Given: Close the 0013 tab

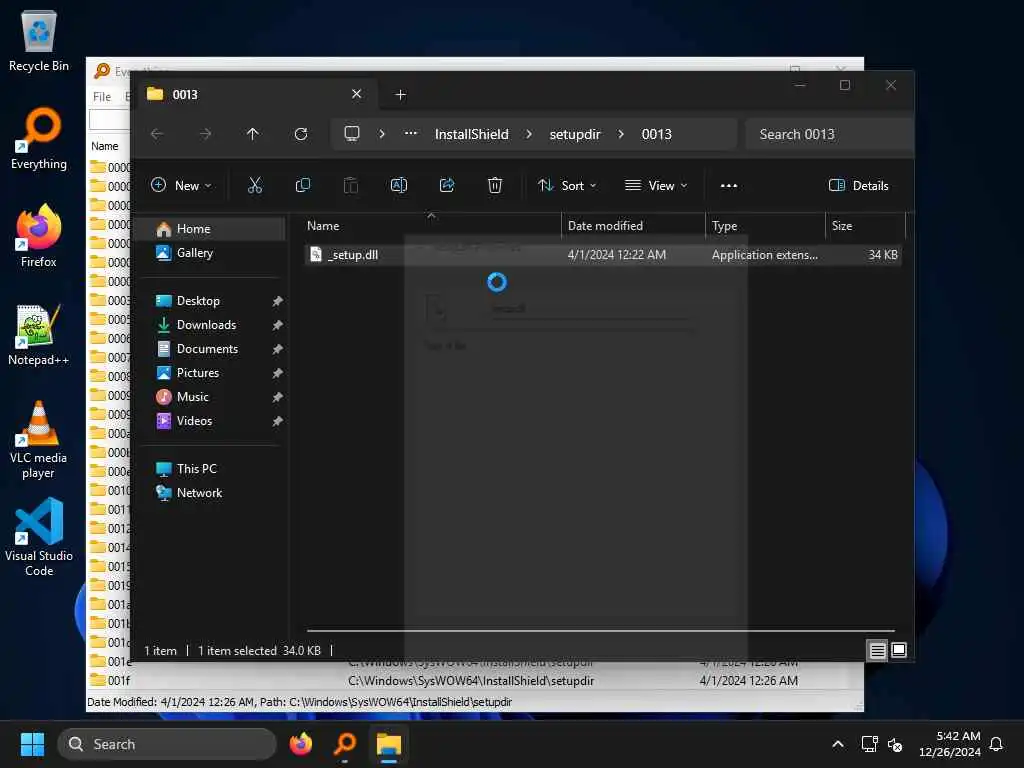Looking at the screenshot, I should [357, 94].
